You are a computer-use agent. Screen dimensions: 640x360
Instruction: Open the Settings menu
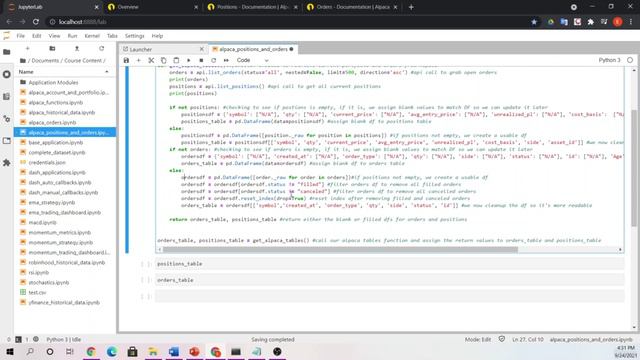(x=135, y=36)
